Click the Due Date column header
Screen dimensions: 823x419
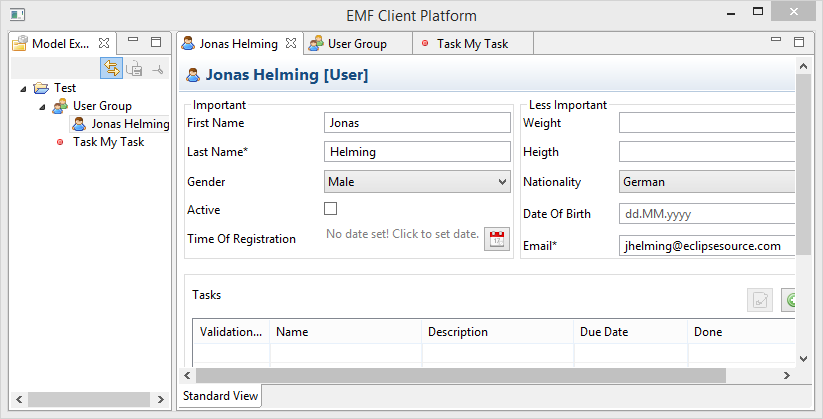pos(630,332)
